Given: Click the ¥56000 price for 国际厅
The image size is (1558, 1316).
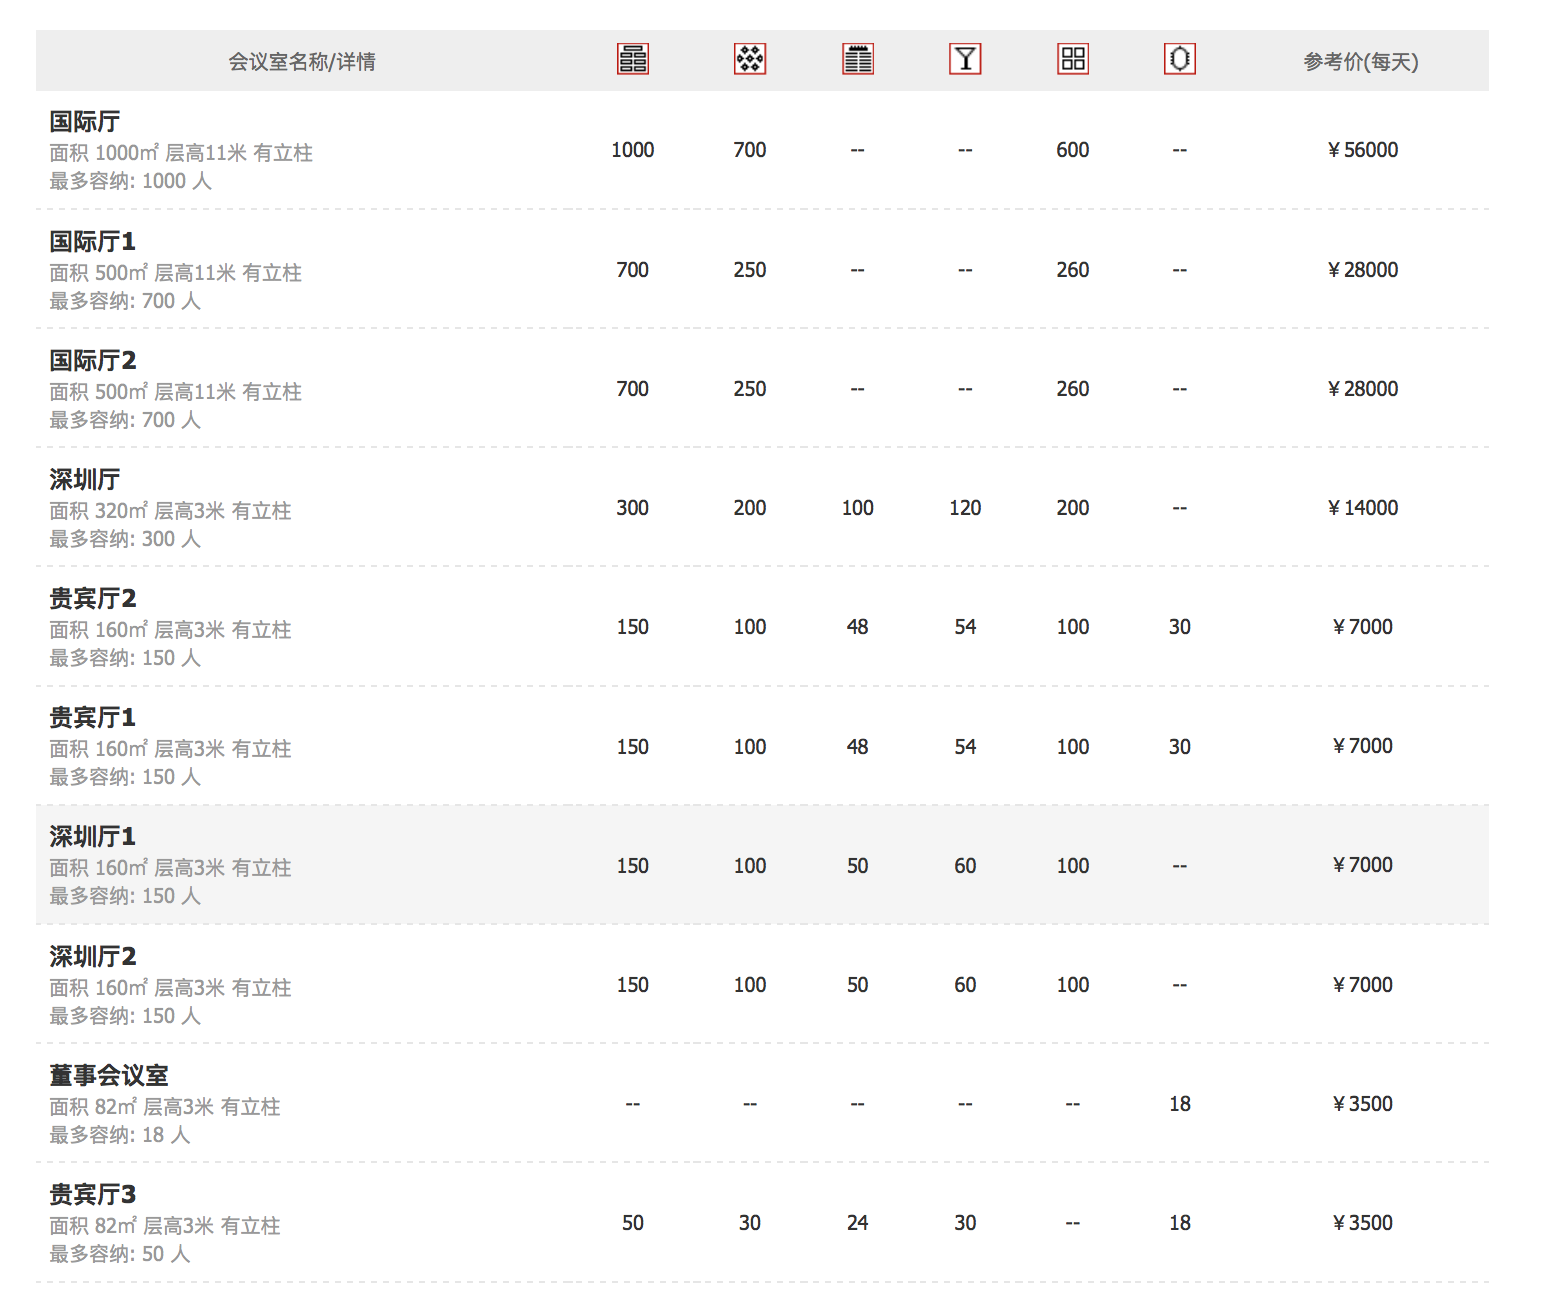Looking at the screenshot, I should [1362, 150].
